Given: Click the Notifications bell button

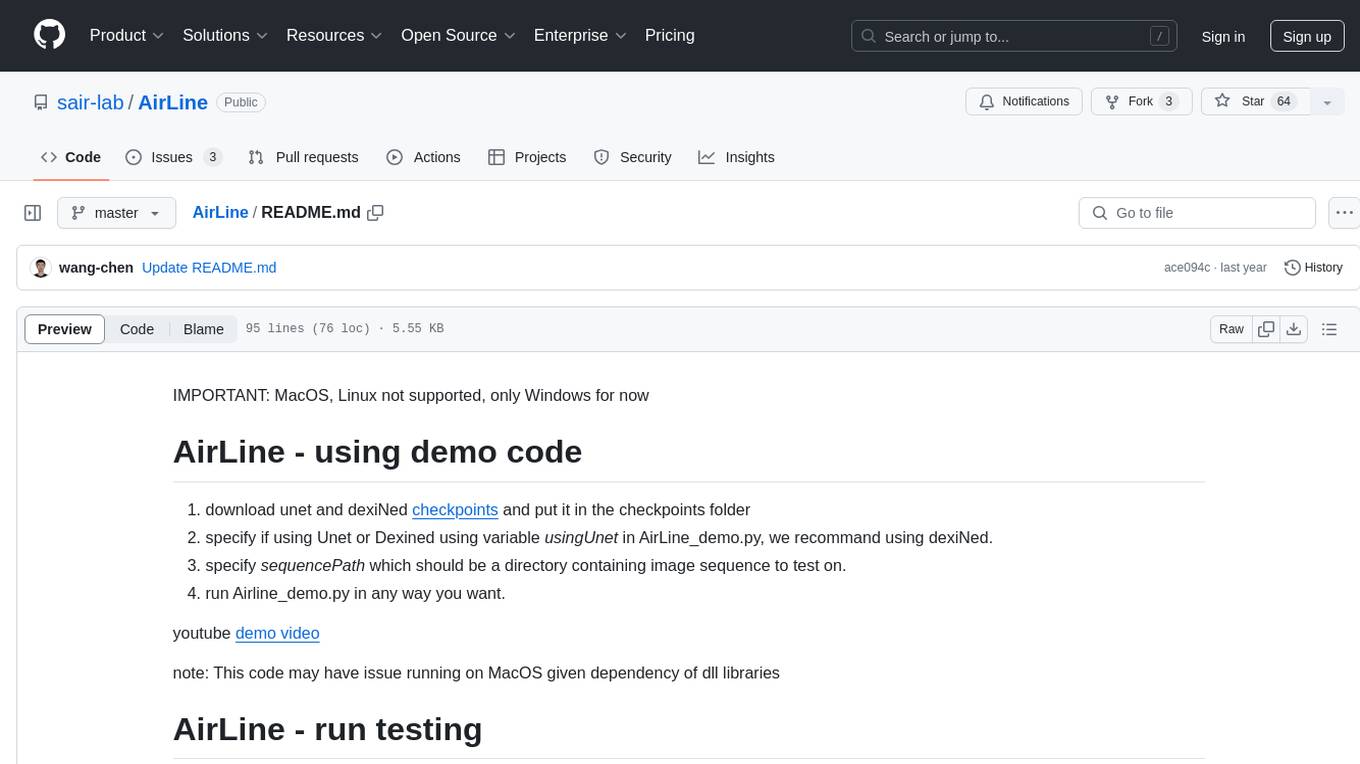Looking at the screenshot, I should [1024, 101].
